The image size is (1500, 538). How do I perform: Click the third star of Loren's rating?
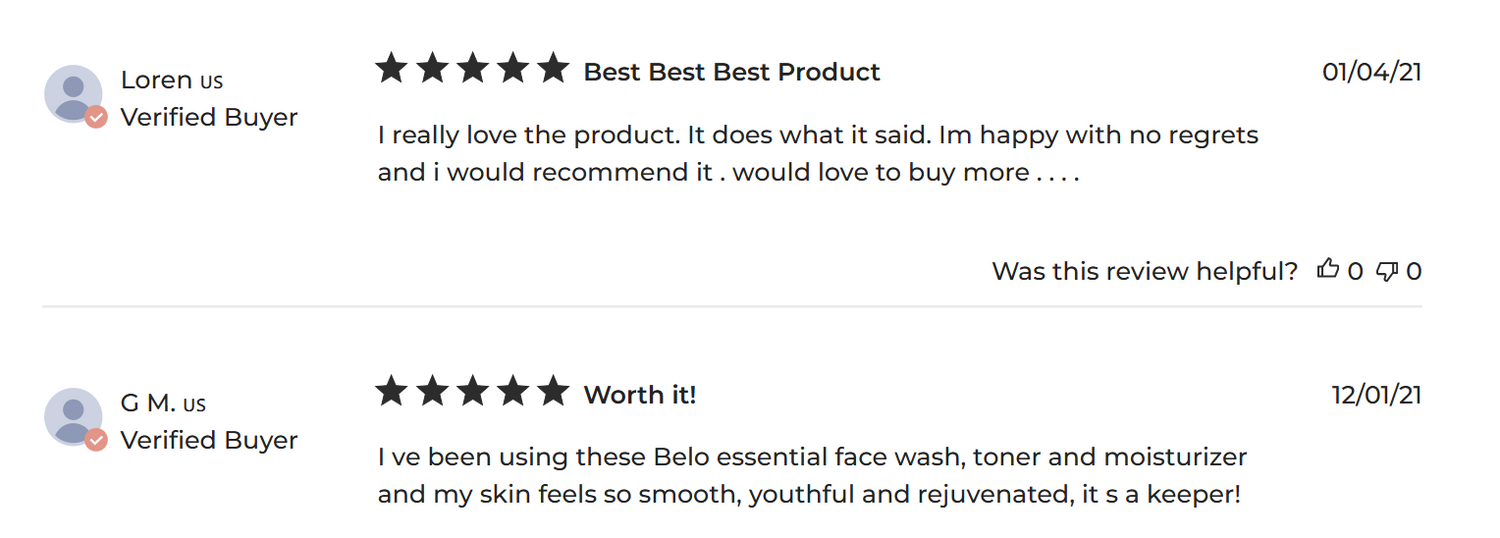(x=472, y=69)
